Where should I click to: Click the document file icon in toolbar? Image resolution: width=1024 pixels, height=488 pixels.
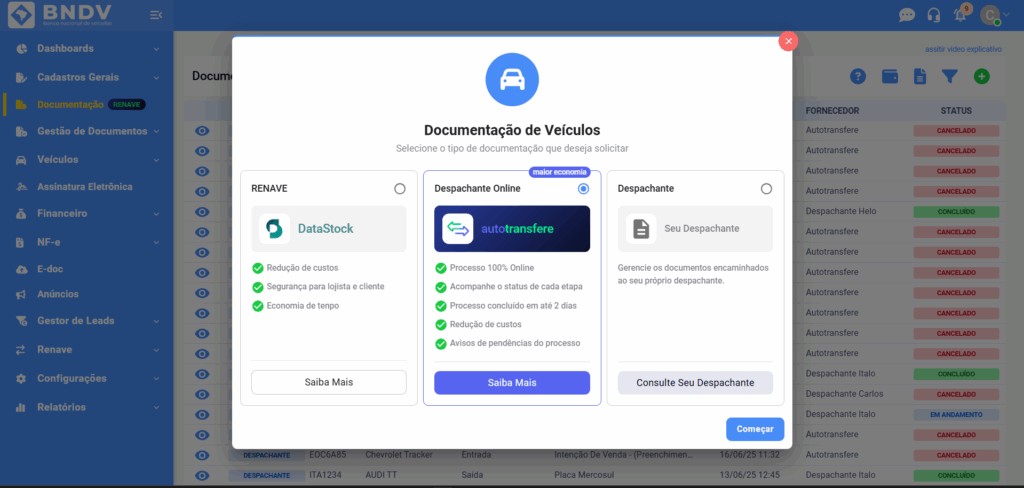[x=920, y=76]
